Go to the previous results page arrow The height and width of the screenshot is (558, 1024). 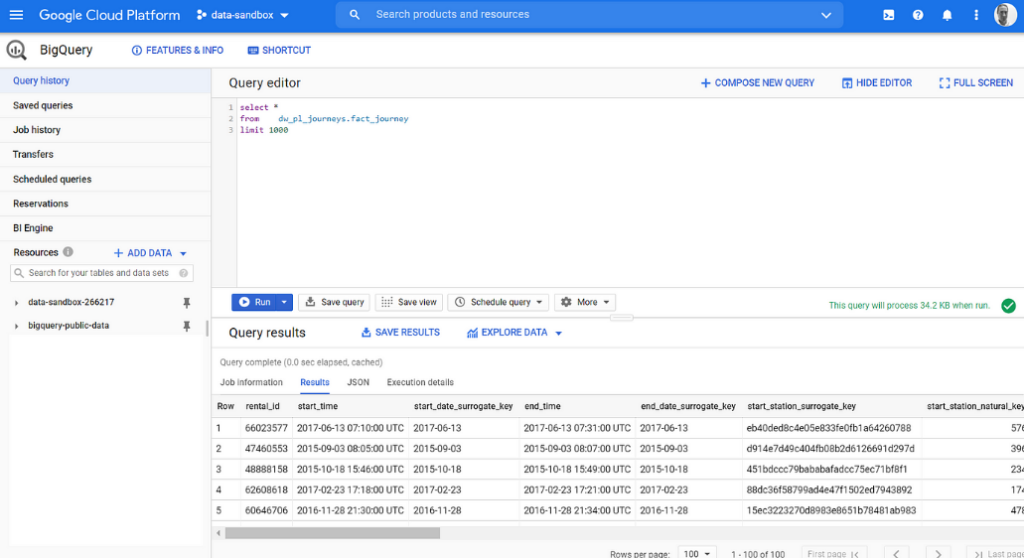pyautogui.click(x=896, y=553)
